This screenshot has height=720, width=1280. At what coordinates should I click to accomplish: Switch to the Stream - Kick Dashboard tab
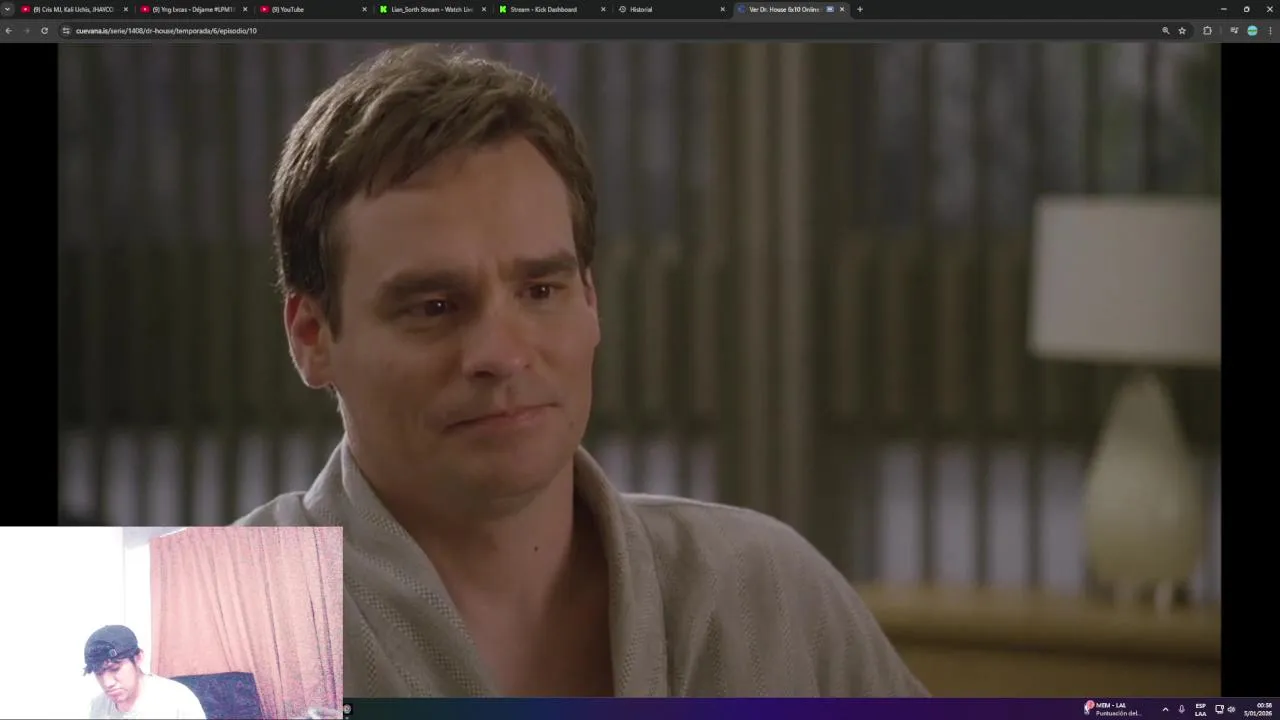point(551,9)
